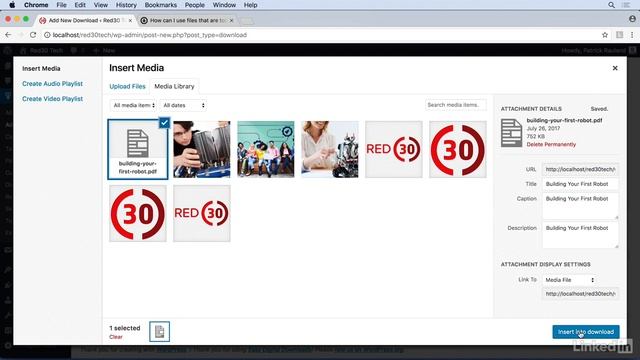Click the link URL field under Link To
Screen dimensions: 640x360
[x=580, y=293]
